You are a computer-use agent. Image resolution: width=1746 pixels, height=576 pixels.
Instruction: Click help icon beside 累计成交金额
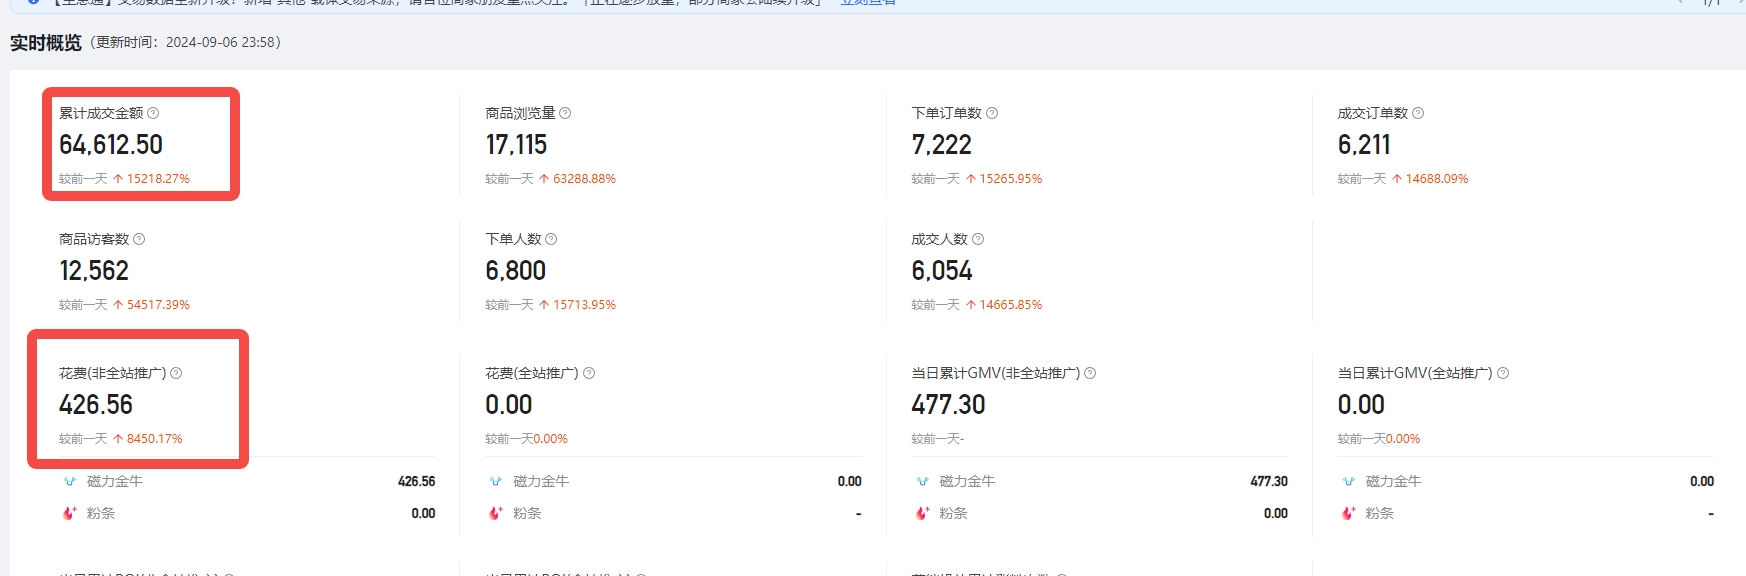point(153,113)
